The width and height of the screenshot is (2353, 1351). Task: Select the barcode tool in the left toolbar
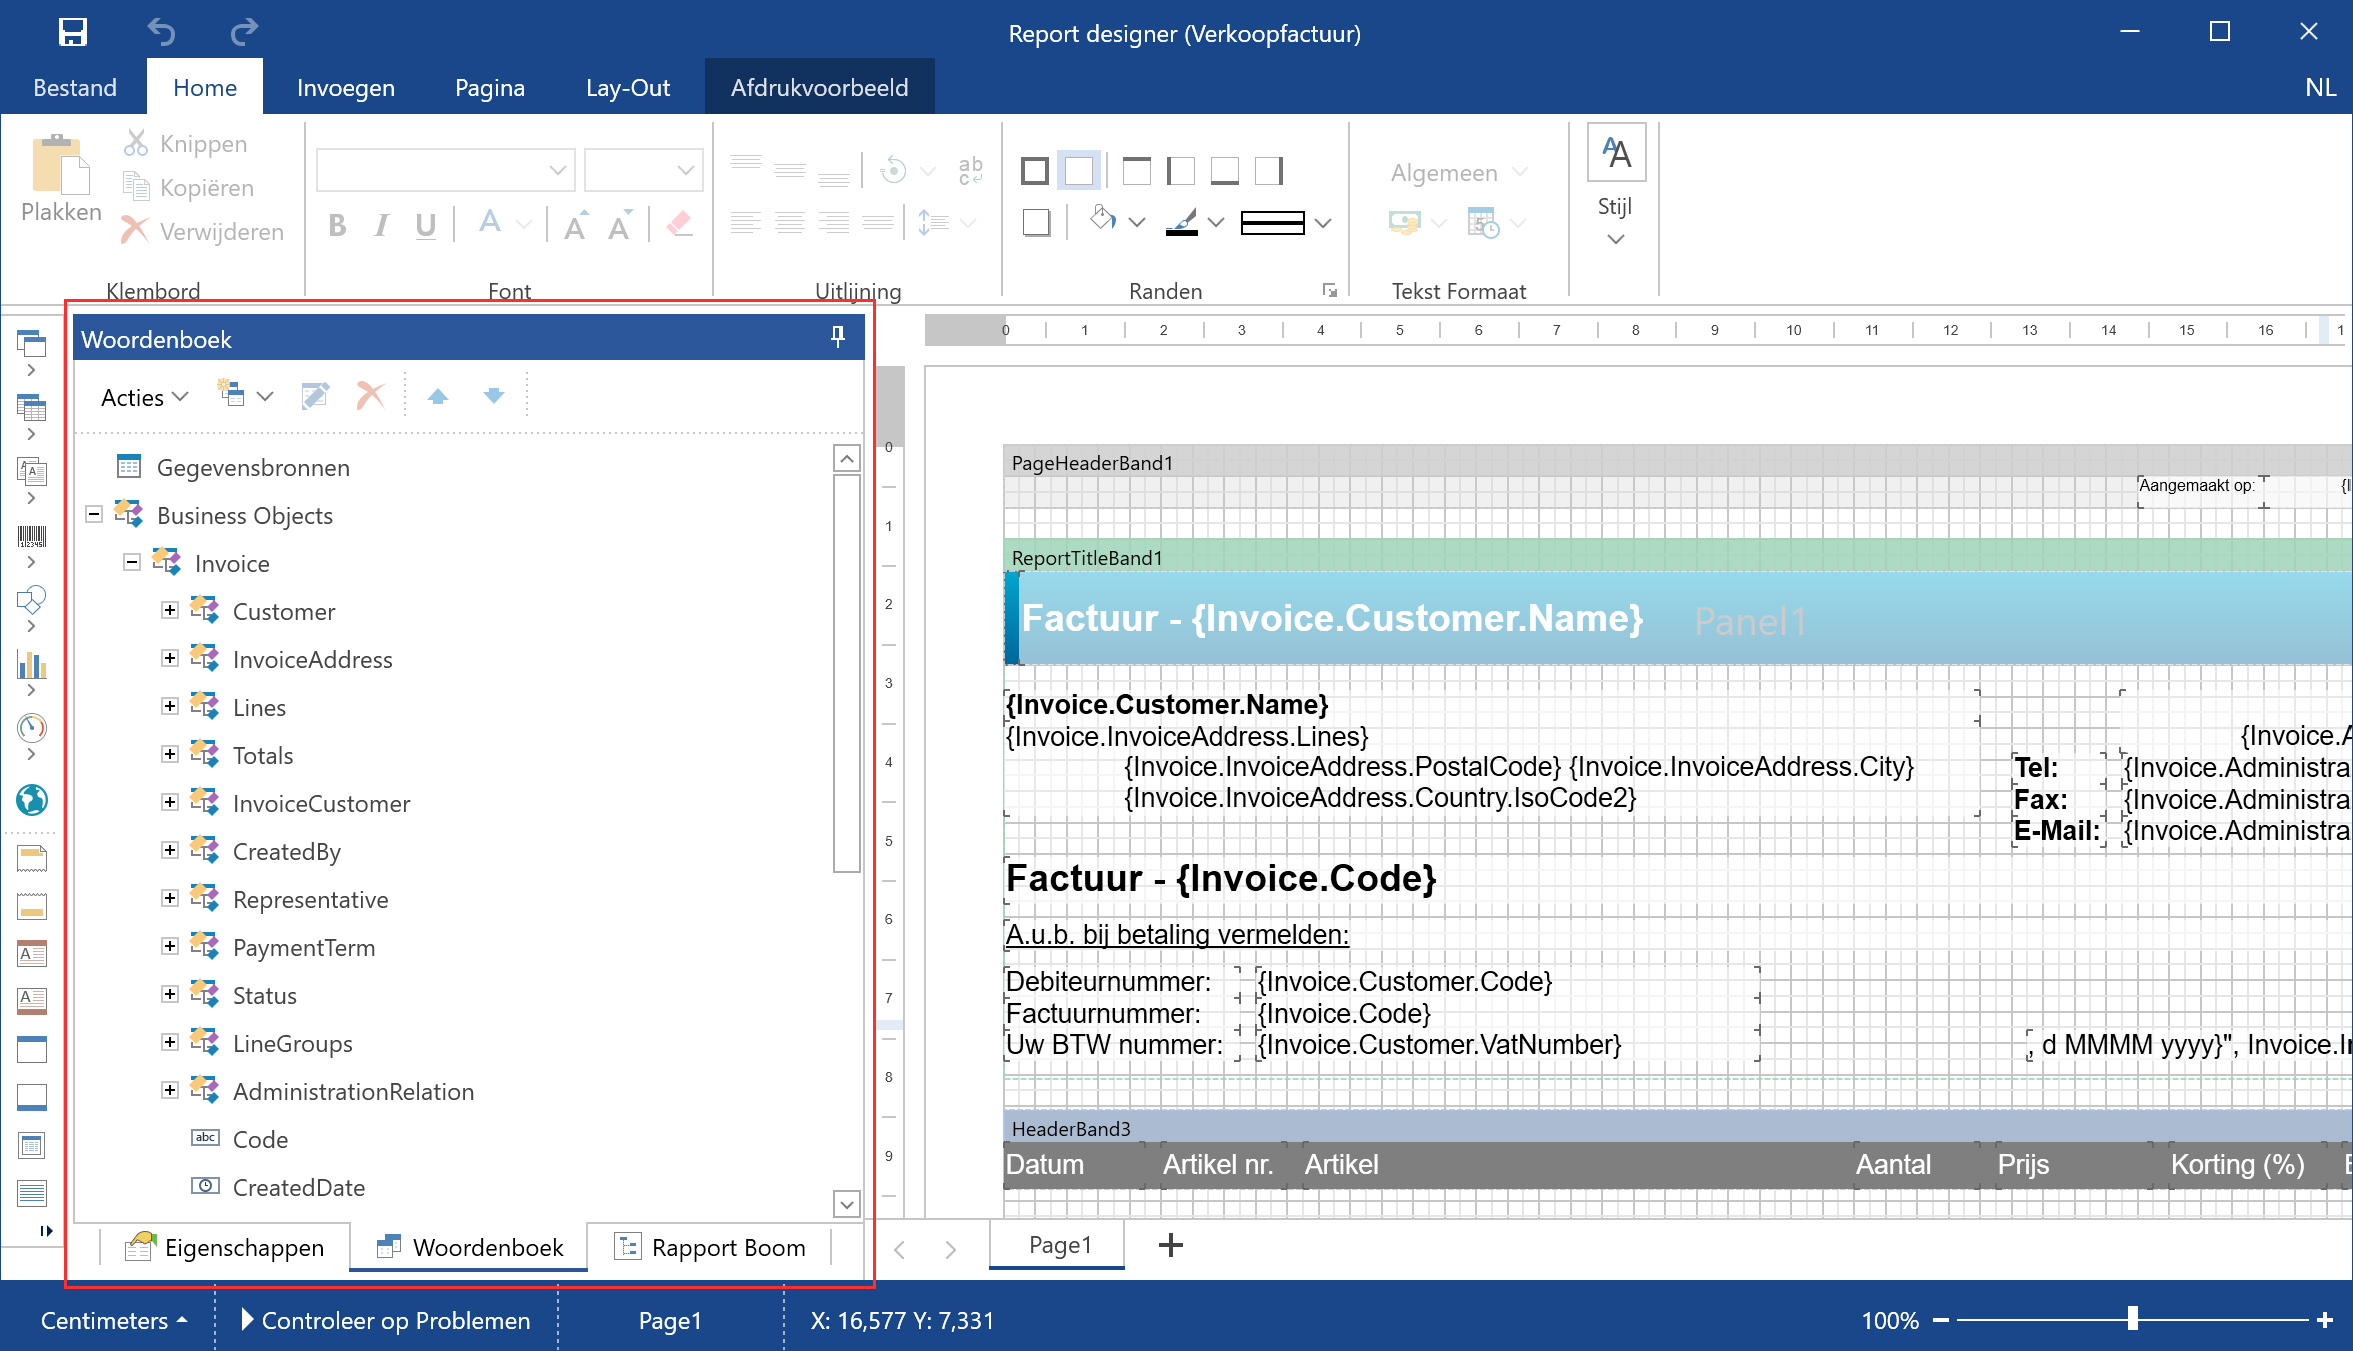pos(31,537)
